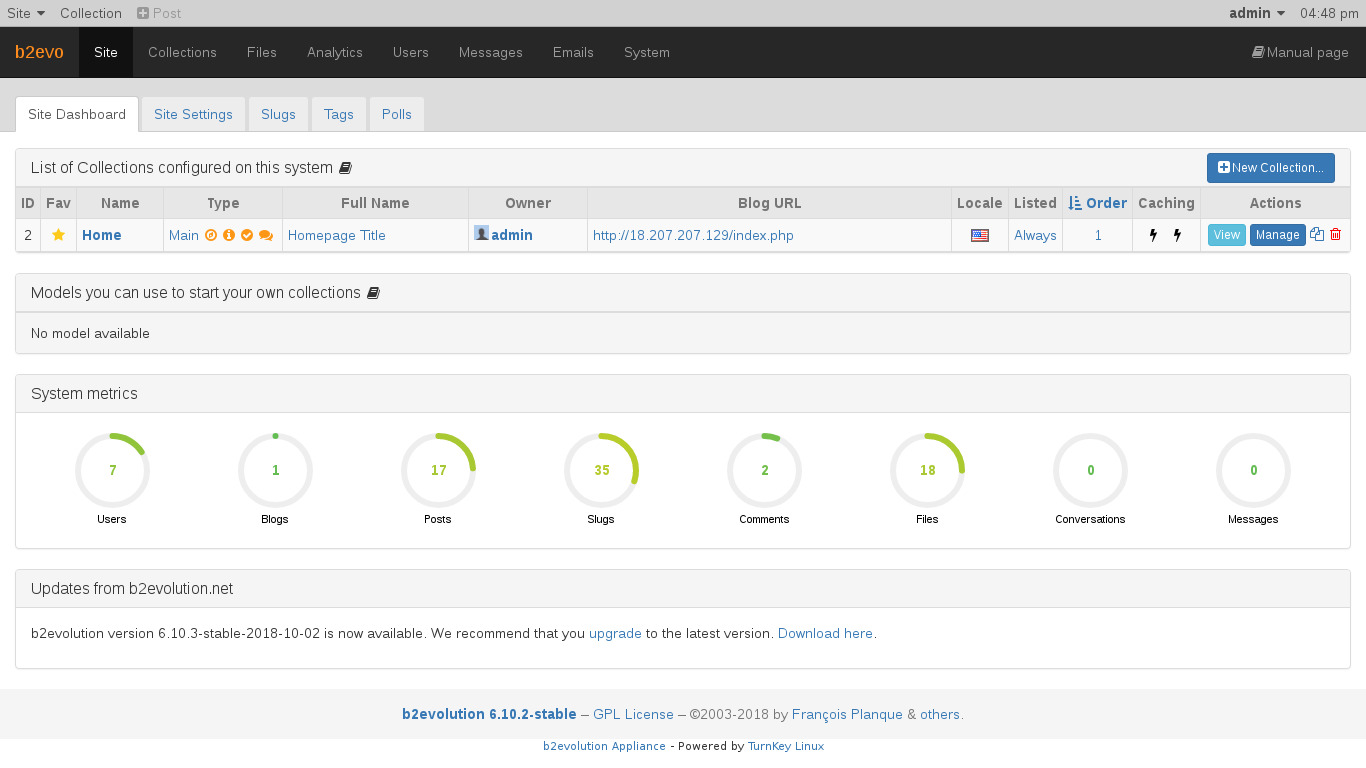Click the orange comments bubble icon
The height and width of the screenshot is (768, 1366).
click(266, 235)
